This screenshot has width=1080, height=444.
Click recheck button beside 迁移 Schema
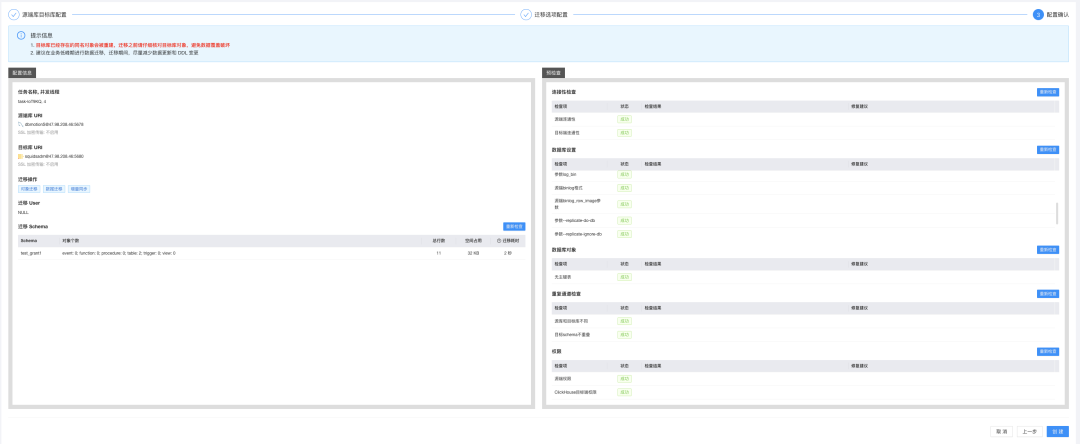tap(514, 226)
